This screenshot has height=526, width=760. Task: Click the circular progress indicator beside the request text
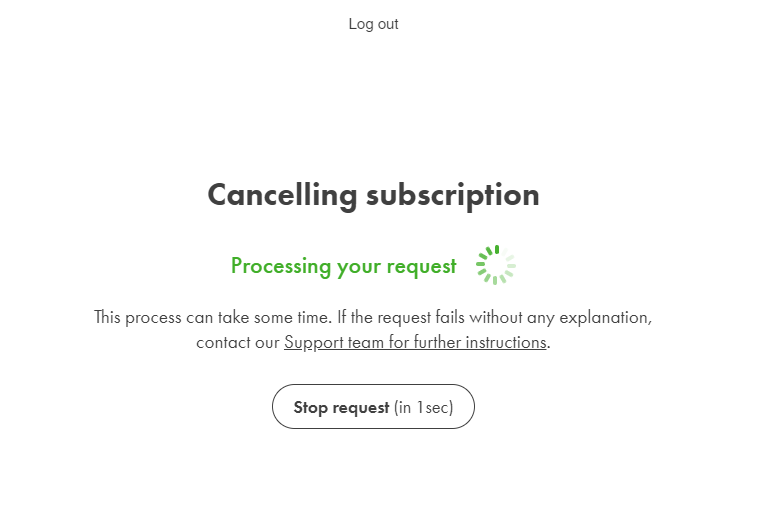[x=496, y=265]
